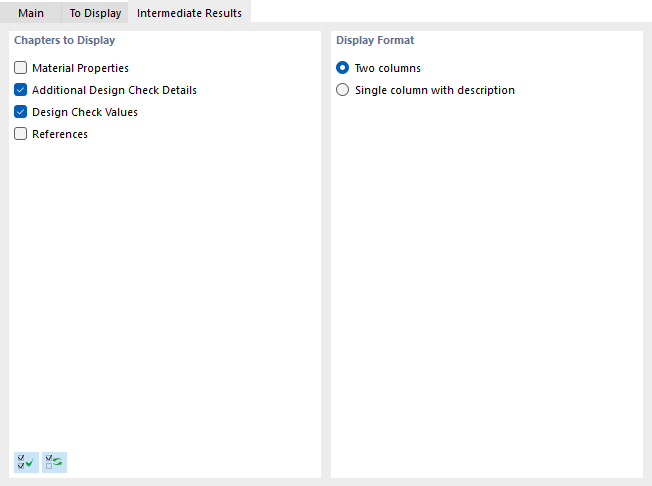652x486 pixels.
Task: Click the Additional Design Check Details label
Action: 114,90
